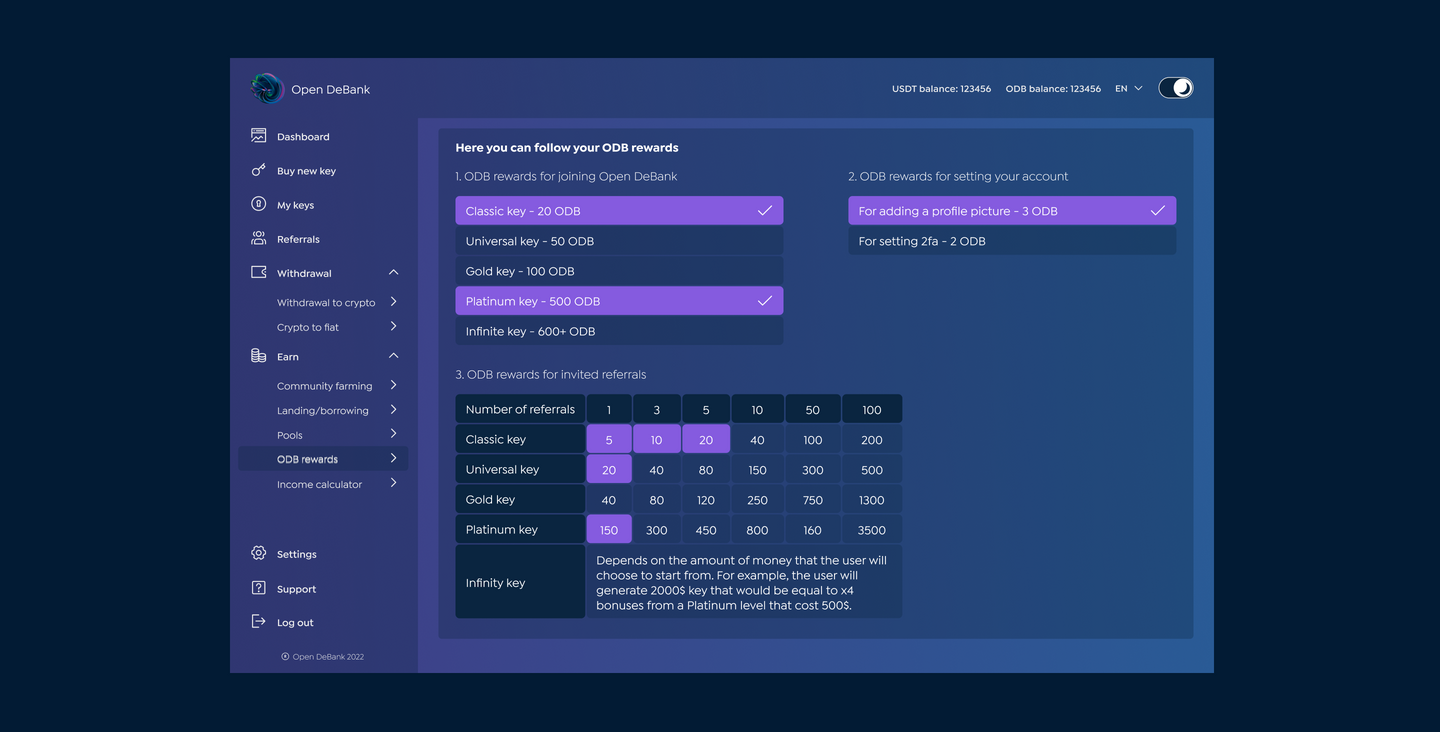Click the Support question mark icon

[258, 588]
